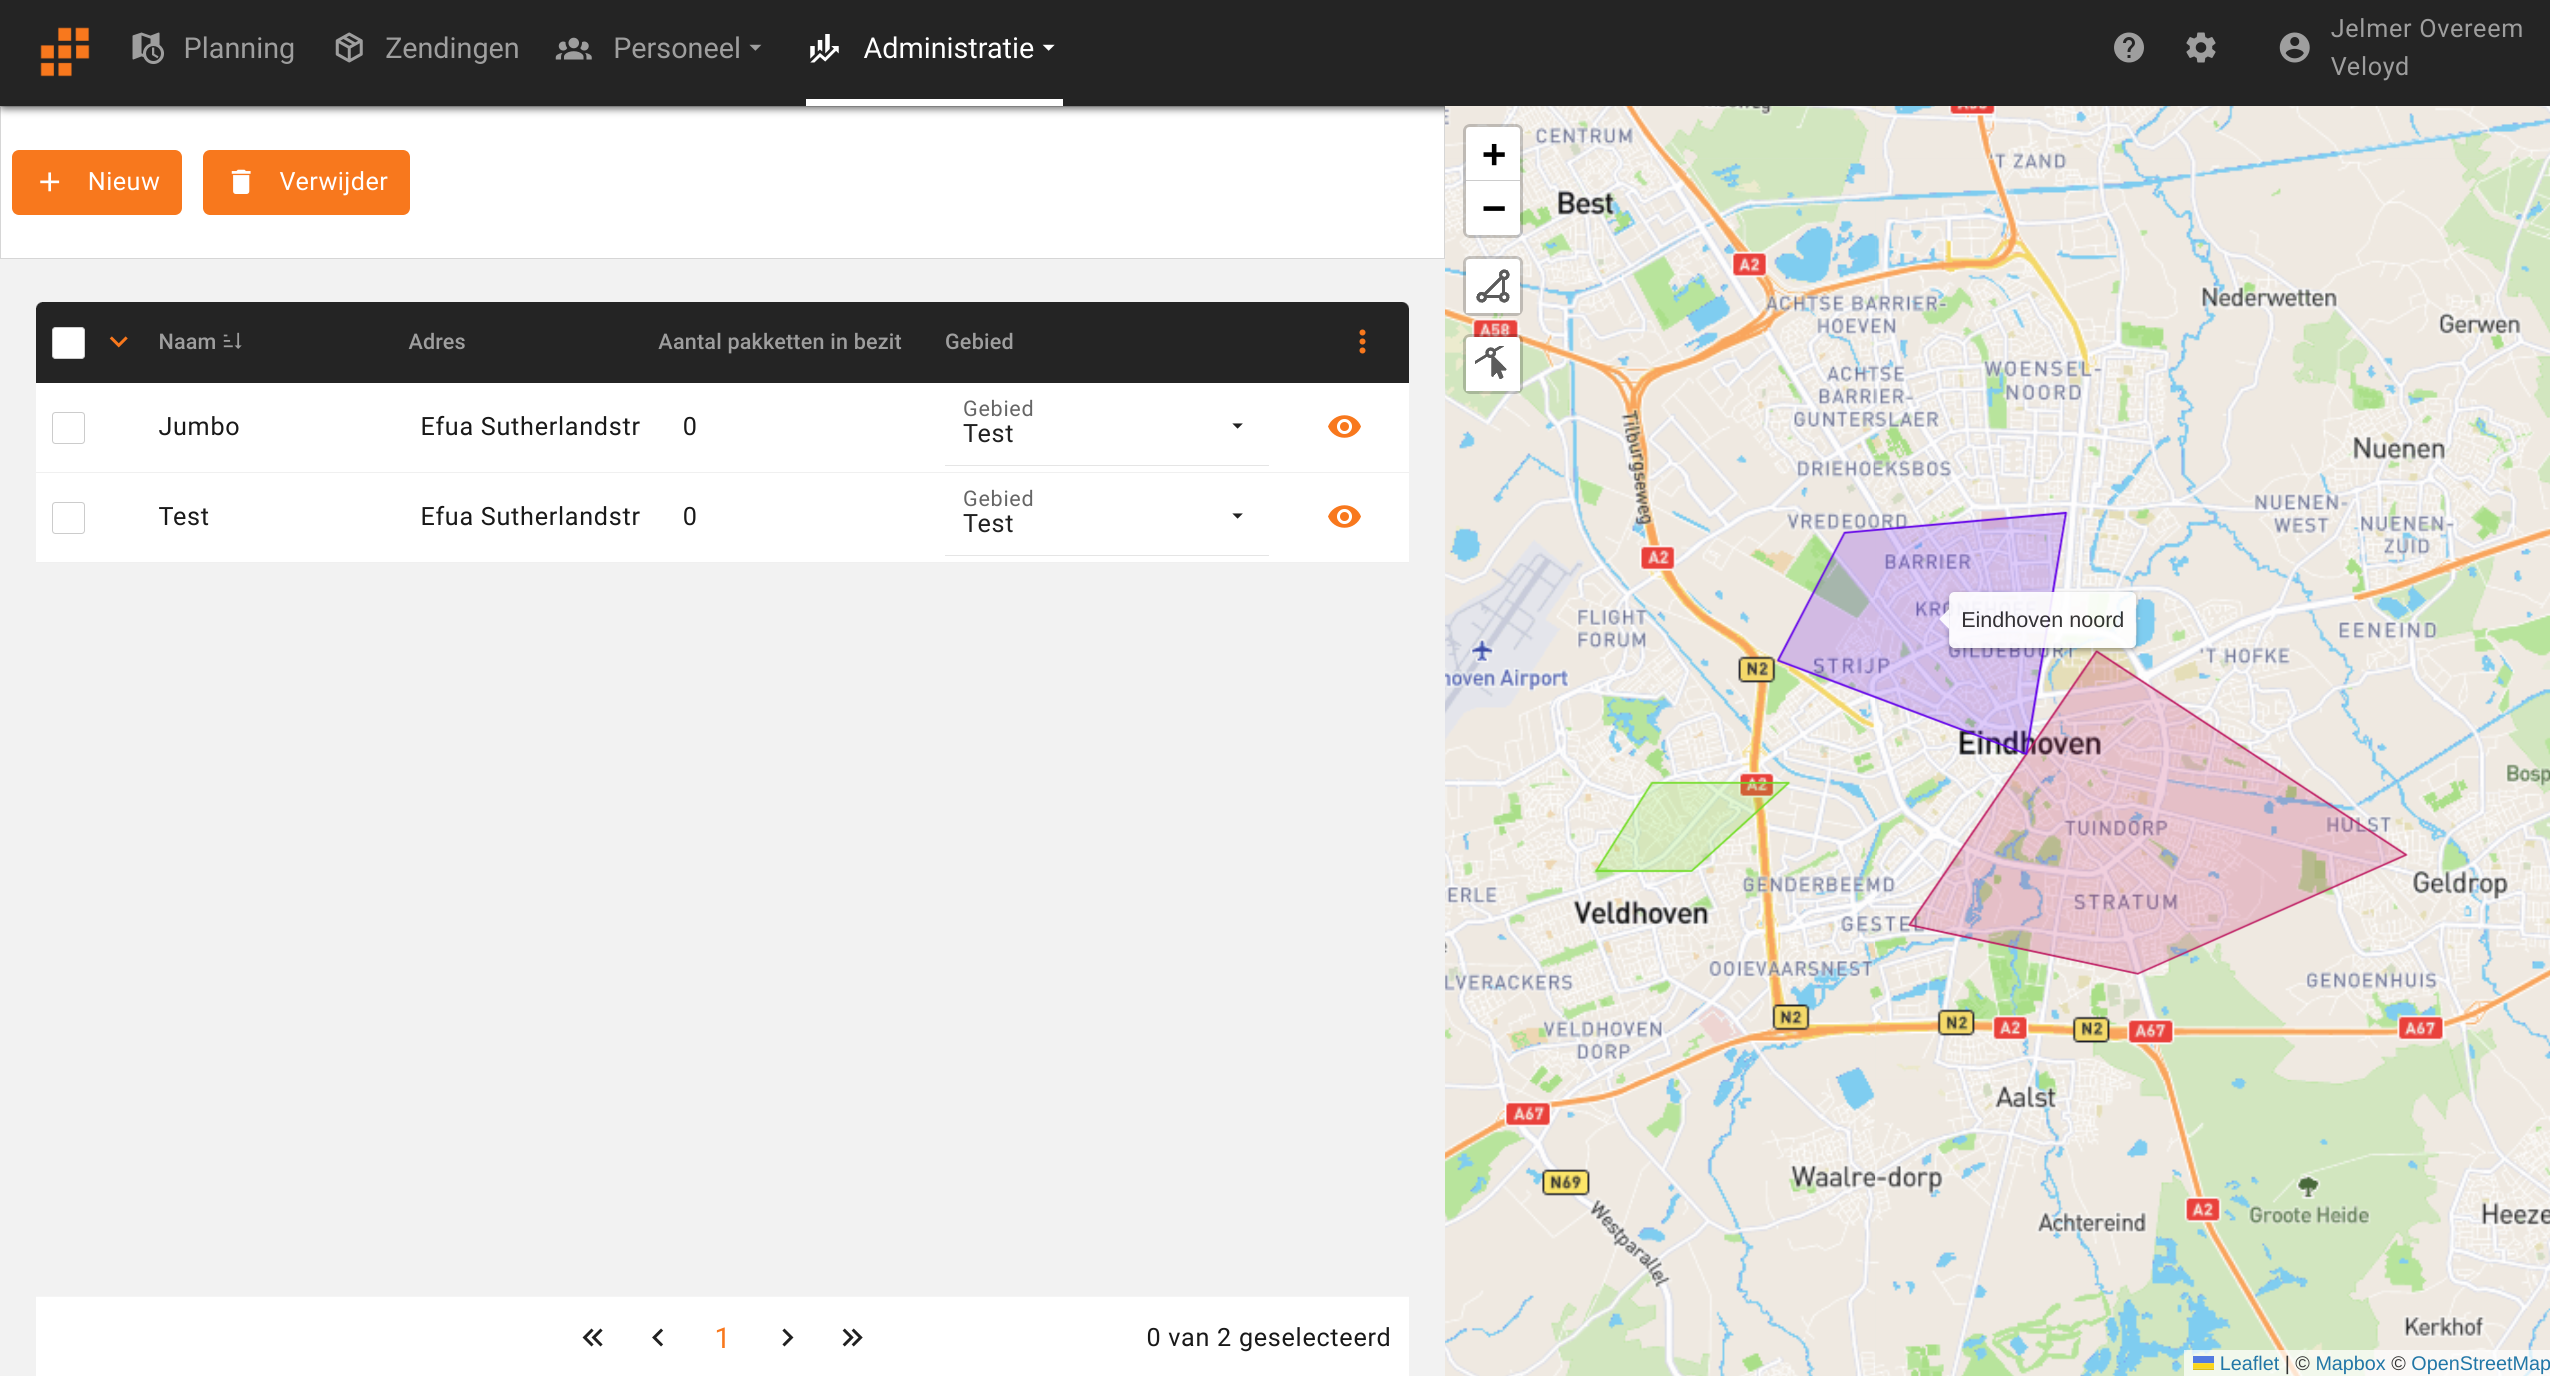Tick the Jumbo row checkbox

pos(69,427)
